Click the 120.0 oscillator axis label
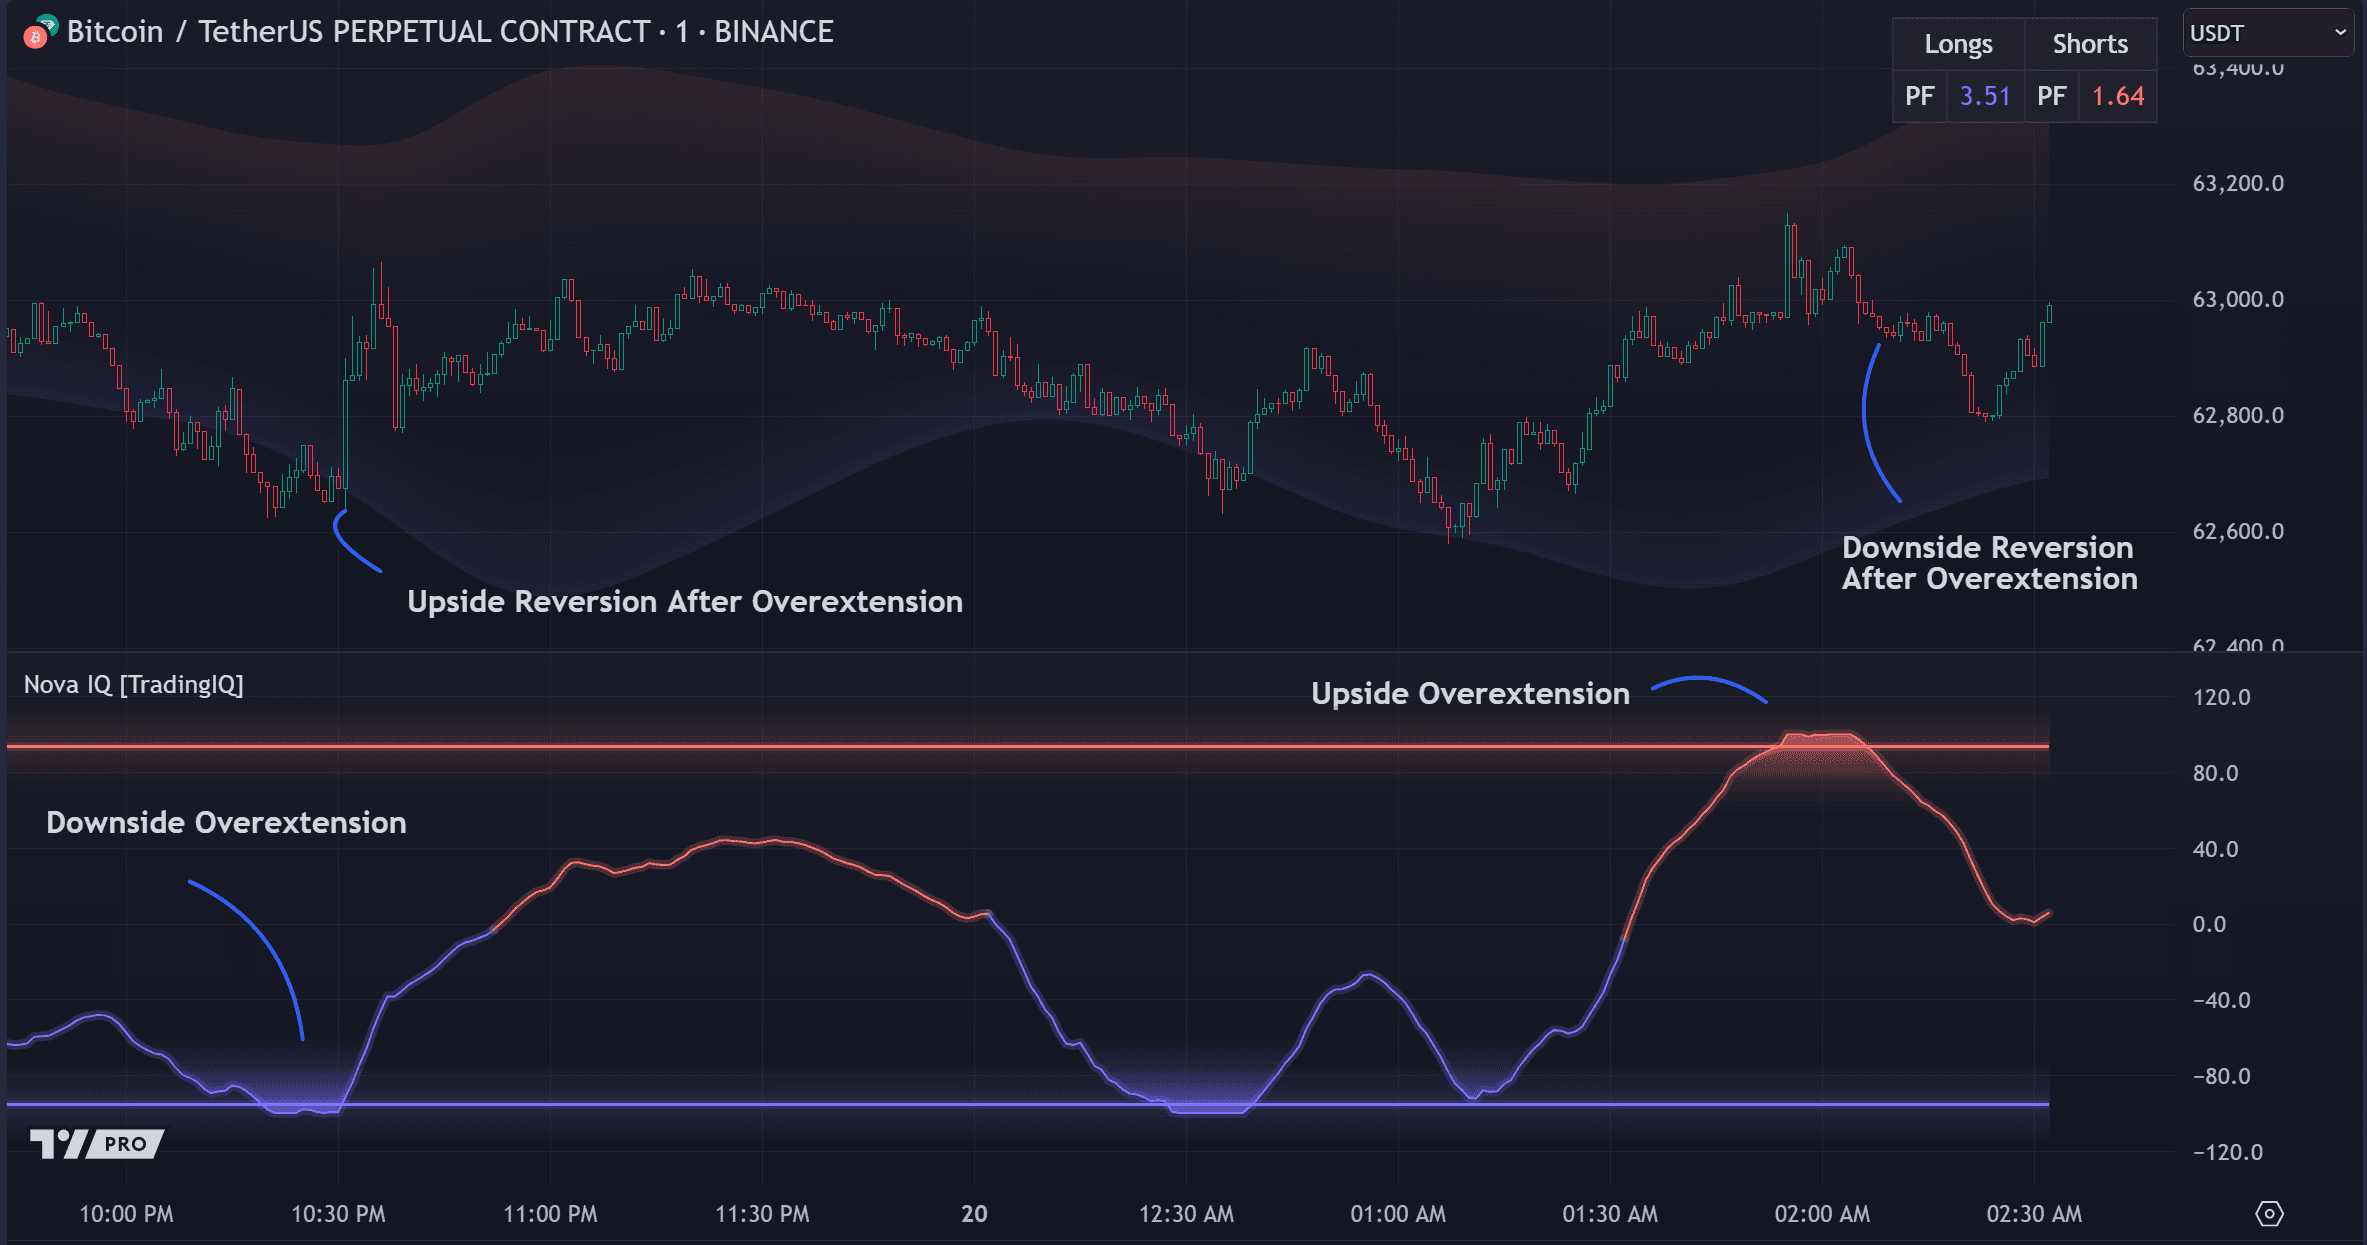 tap(2221, 697)
